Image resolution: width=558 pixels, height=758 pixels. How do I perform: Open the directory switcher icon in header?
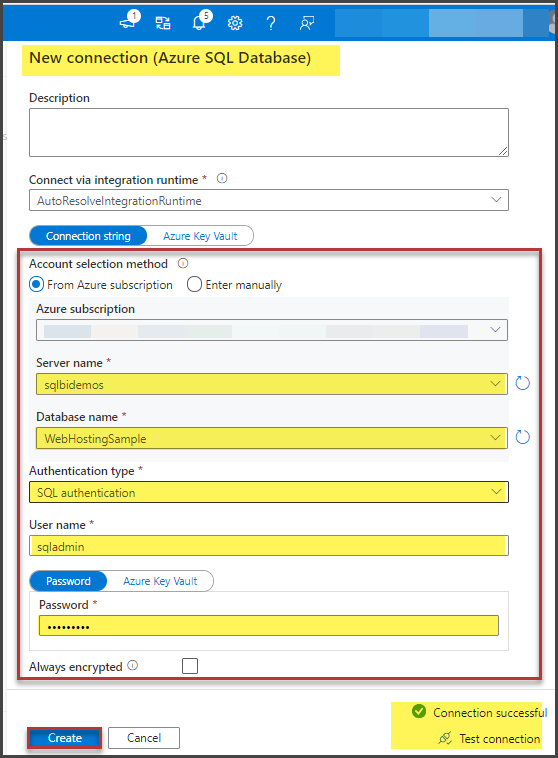[x=162, y=23]
